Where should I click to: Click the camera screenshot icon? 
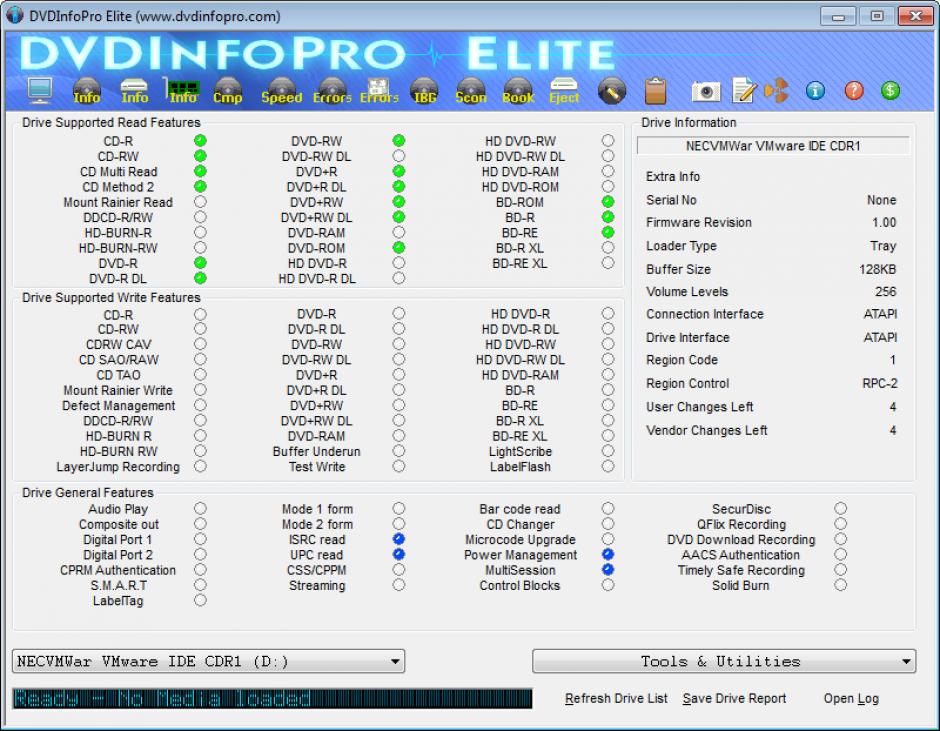[706, 91]
